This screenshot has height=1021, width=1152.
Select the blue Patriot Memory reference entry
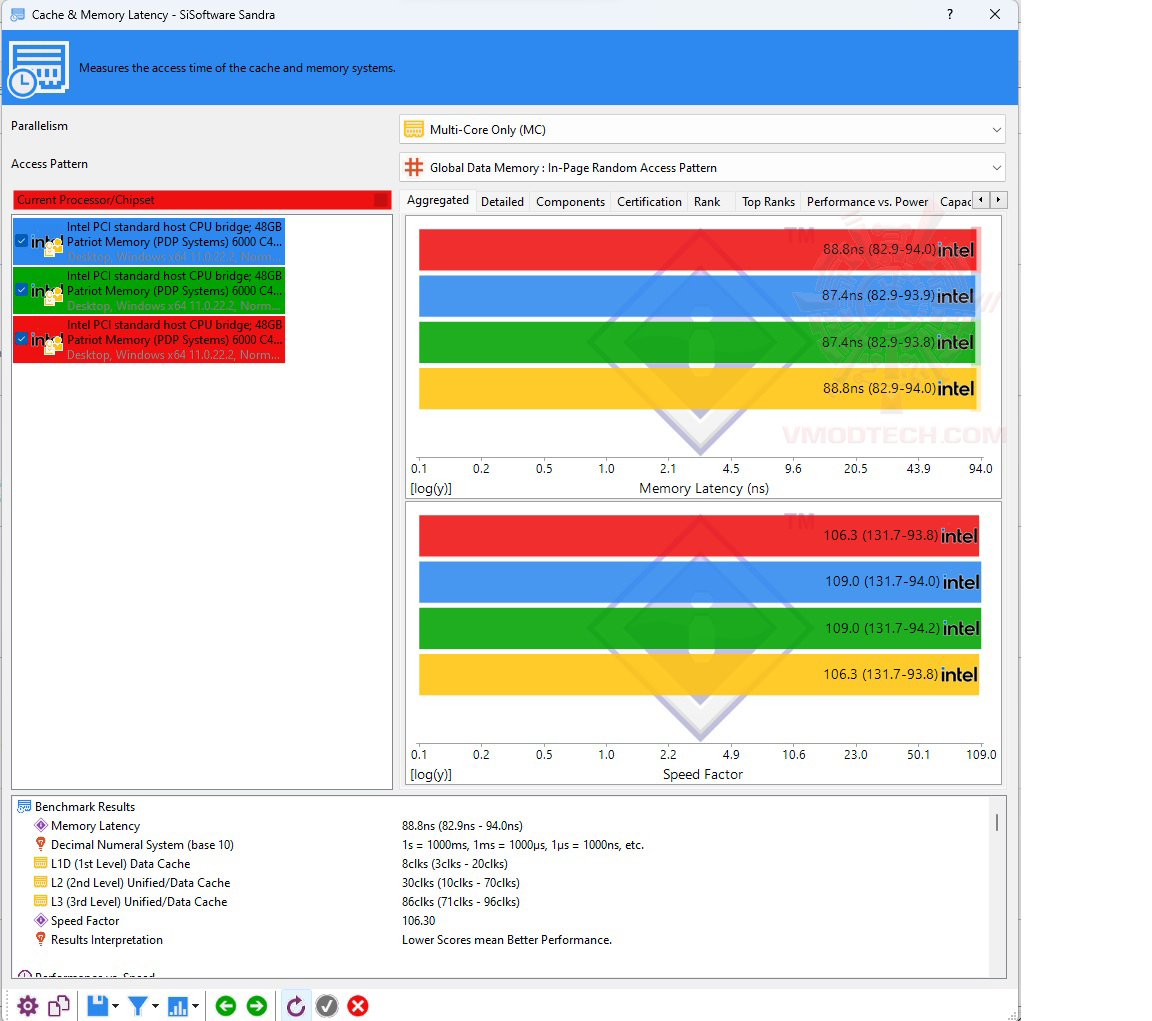pos(149,241)
